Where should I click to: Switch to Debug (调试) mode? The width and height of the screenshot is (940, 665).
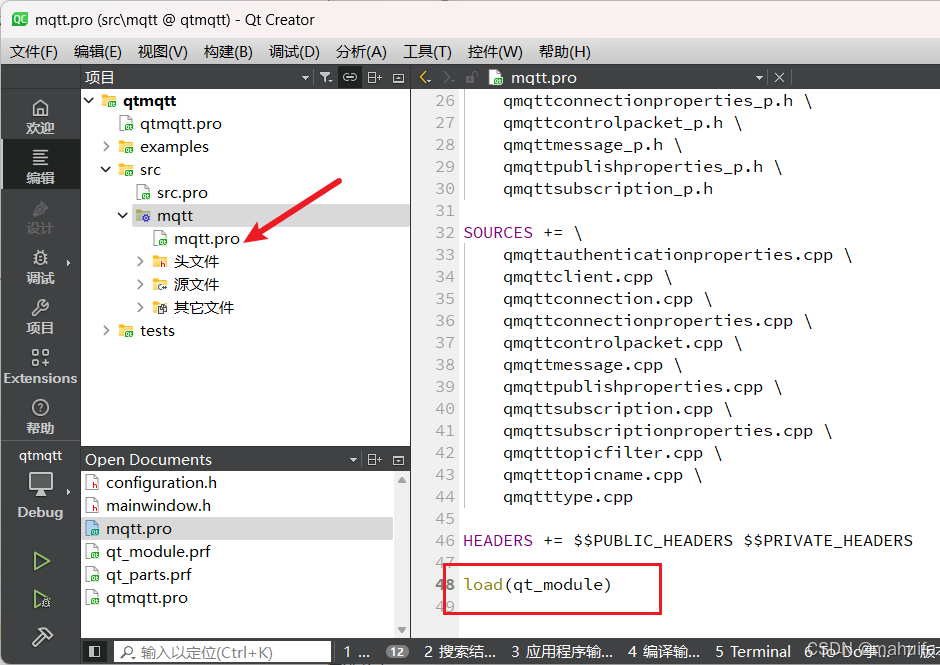click(x=40, y=267)
